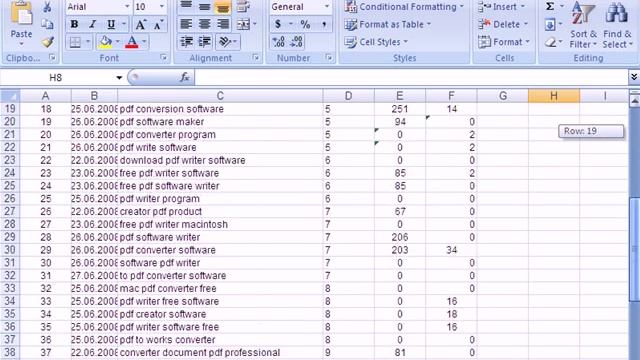
Task: Open the font size 10 dropdown
Action: pos(162,7)
